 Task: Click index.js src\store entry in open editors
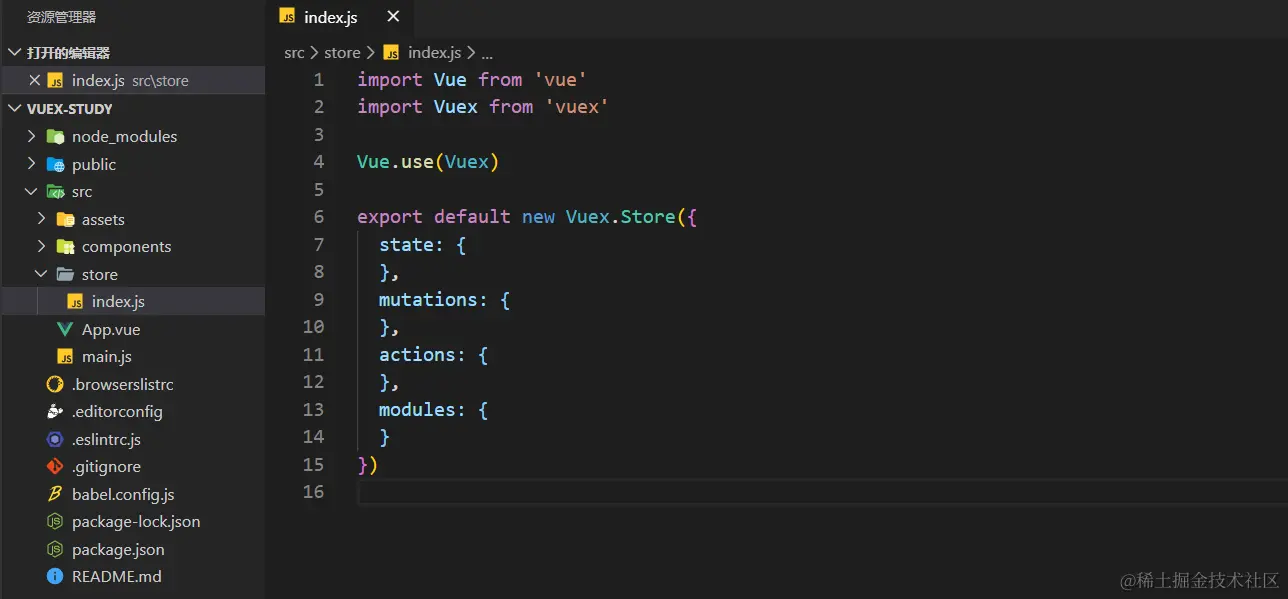coord(133,80)
